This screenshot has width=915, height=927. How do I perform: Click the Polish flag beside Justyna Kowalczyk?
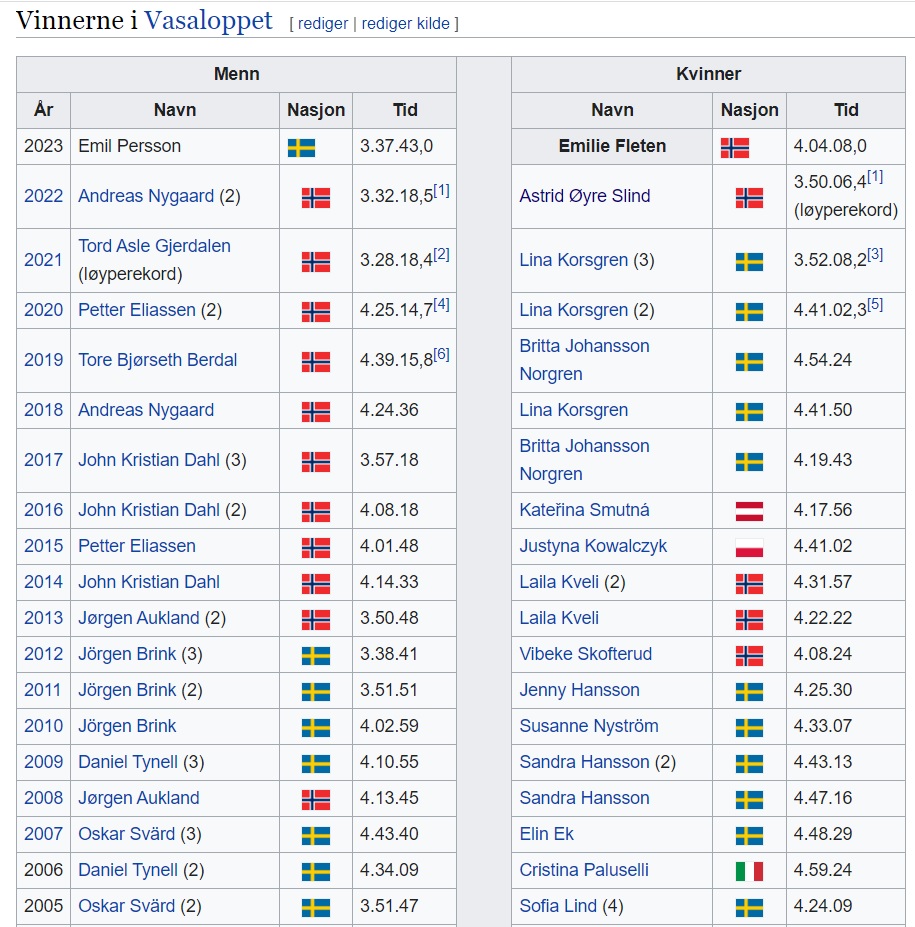749,547
